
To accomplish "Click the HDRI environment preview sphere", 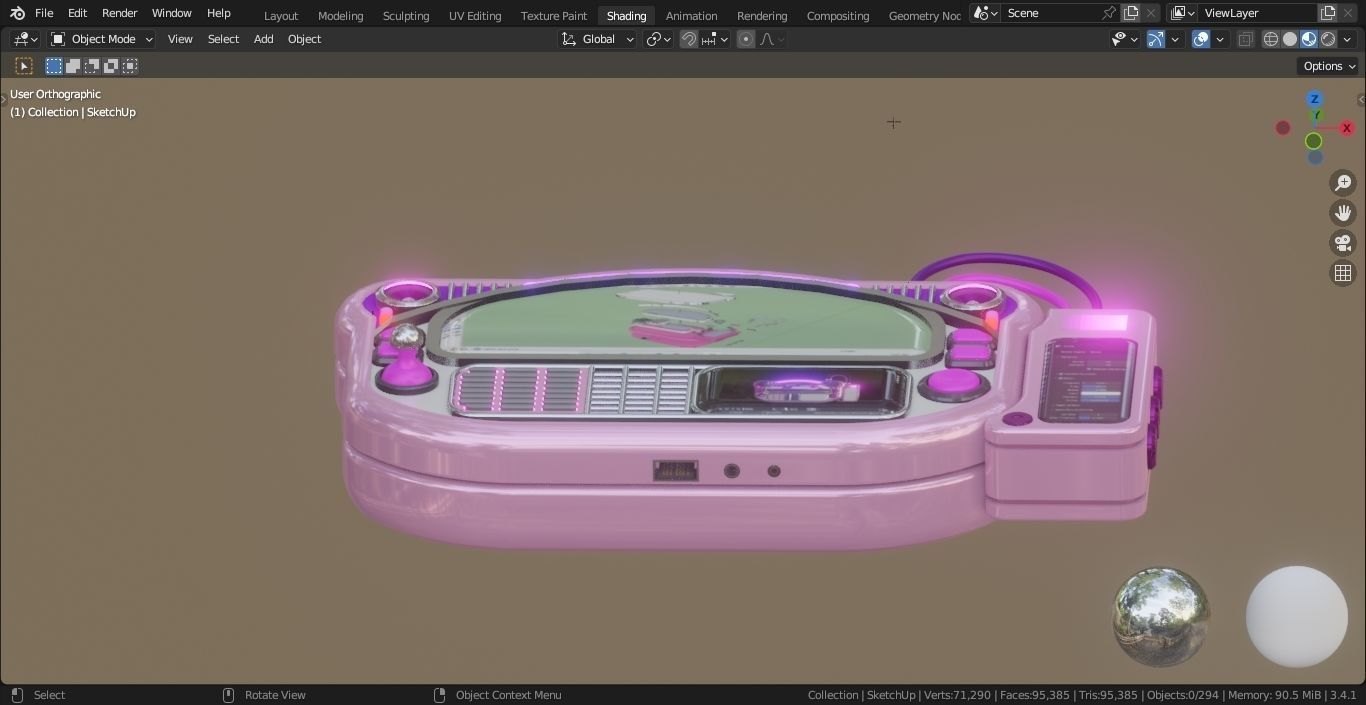I will pyautogui.click(x=1159, y=616).
